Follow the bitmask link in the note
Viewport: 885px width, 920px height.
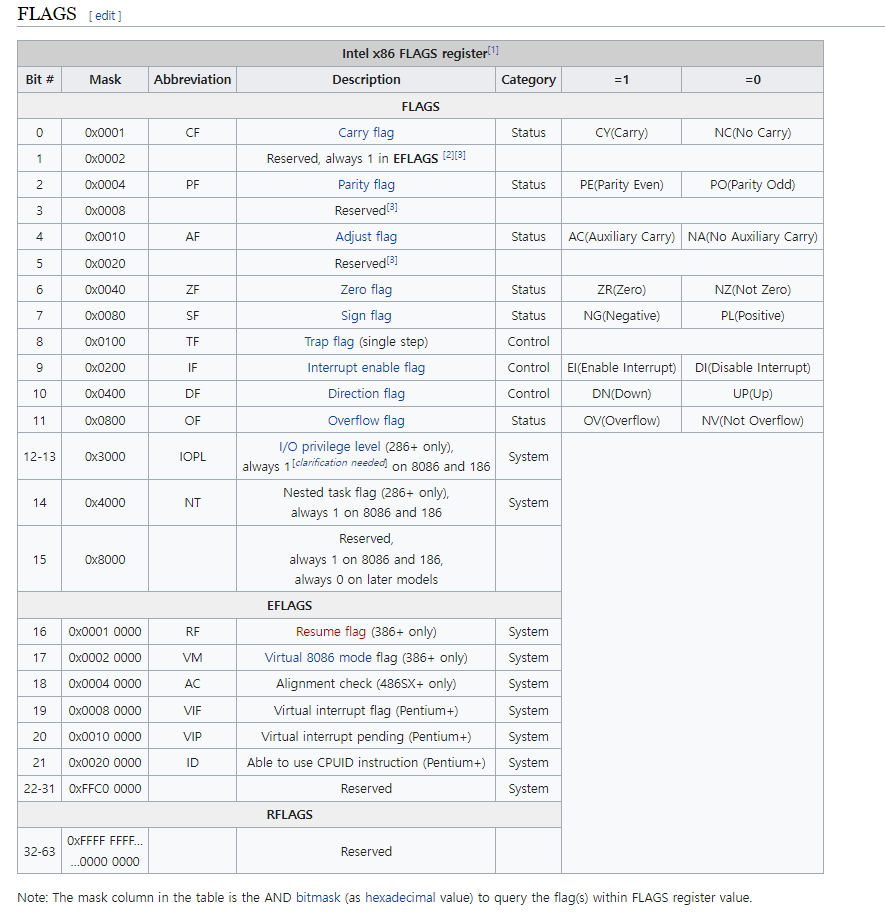pyautogui.click(x=318, y=898)
